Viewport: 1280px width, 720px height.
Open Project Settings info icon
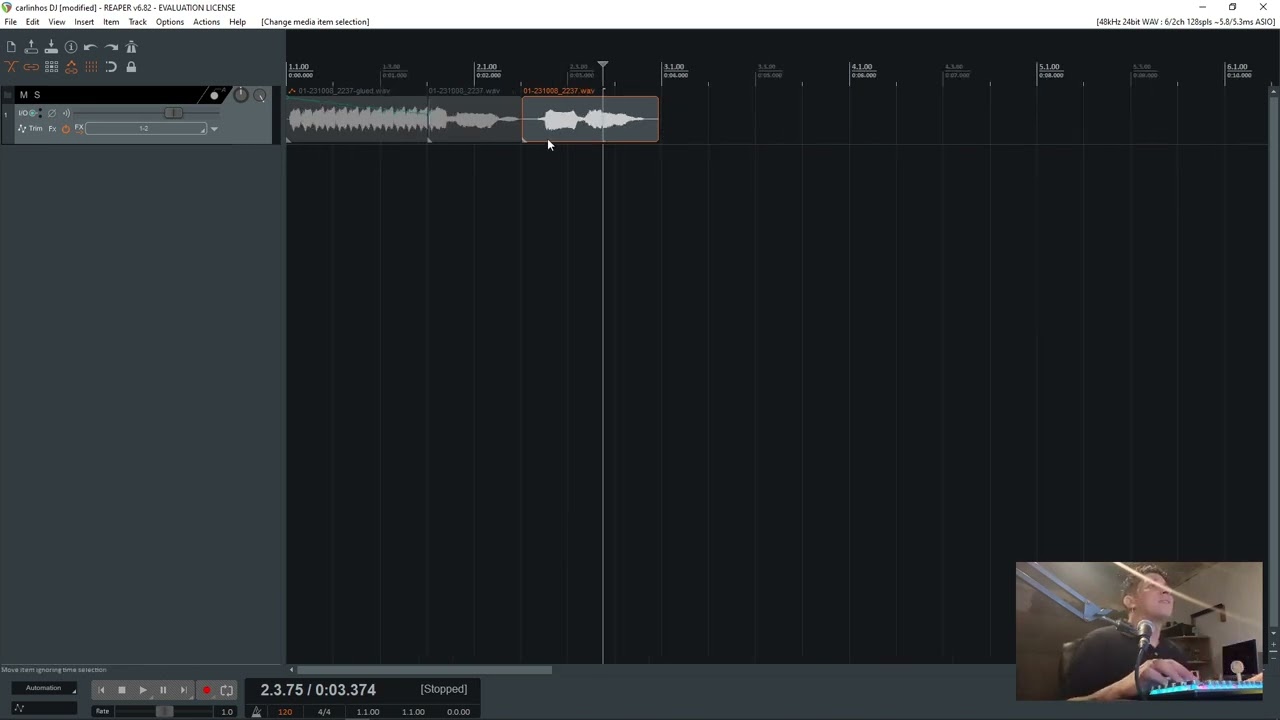click(x=71, y=47)
